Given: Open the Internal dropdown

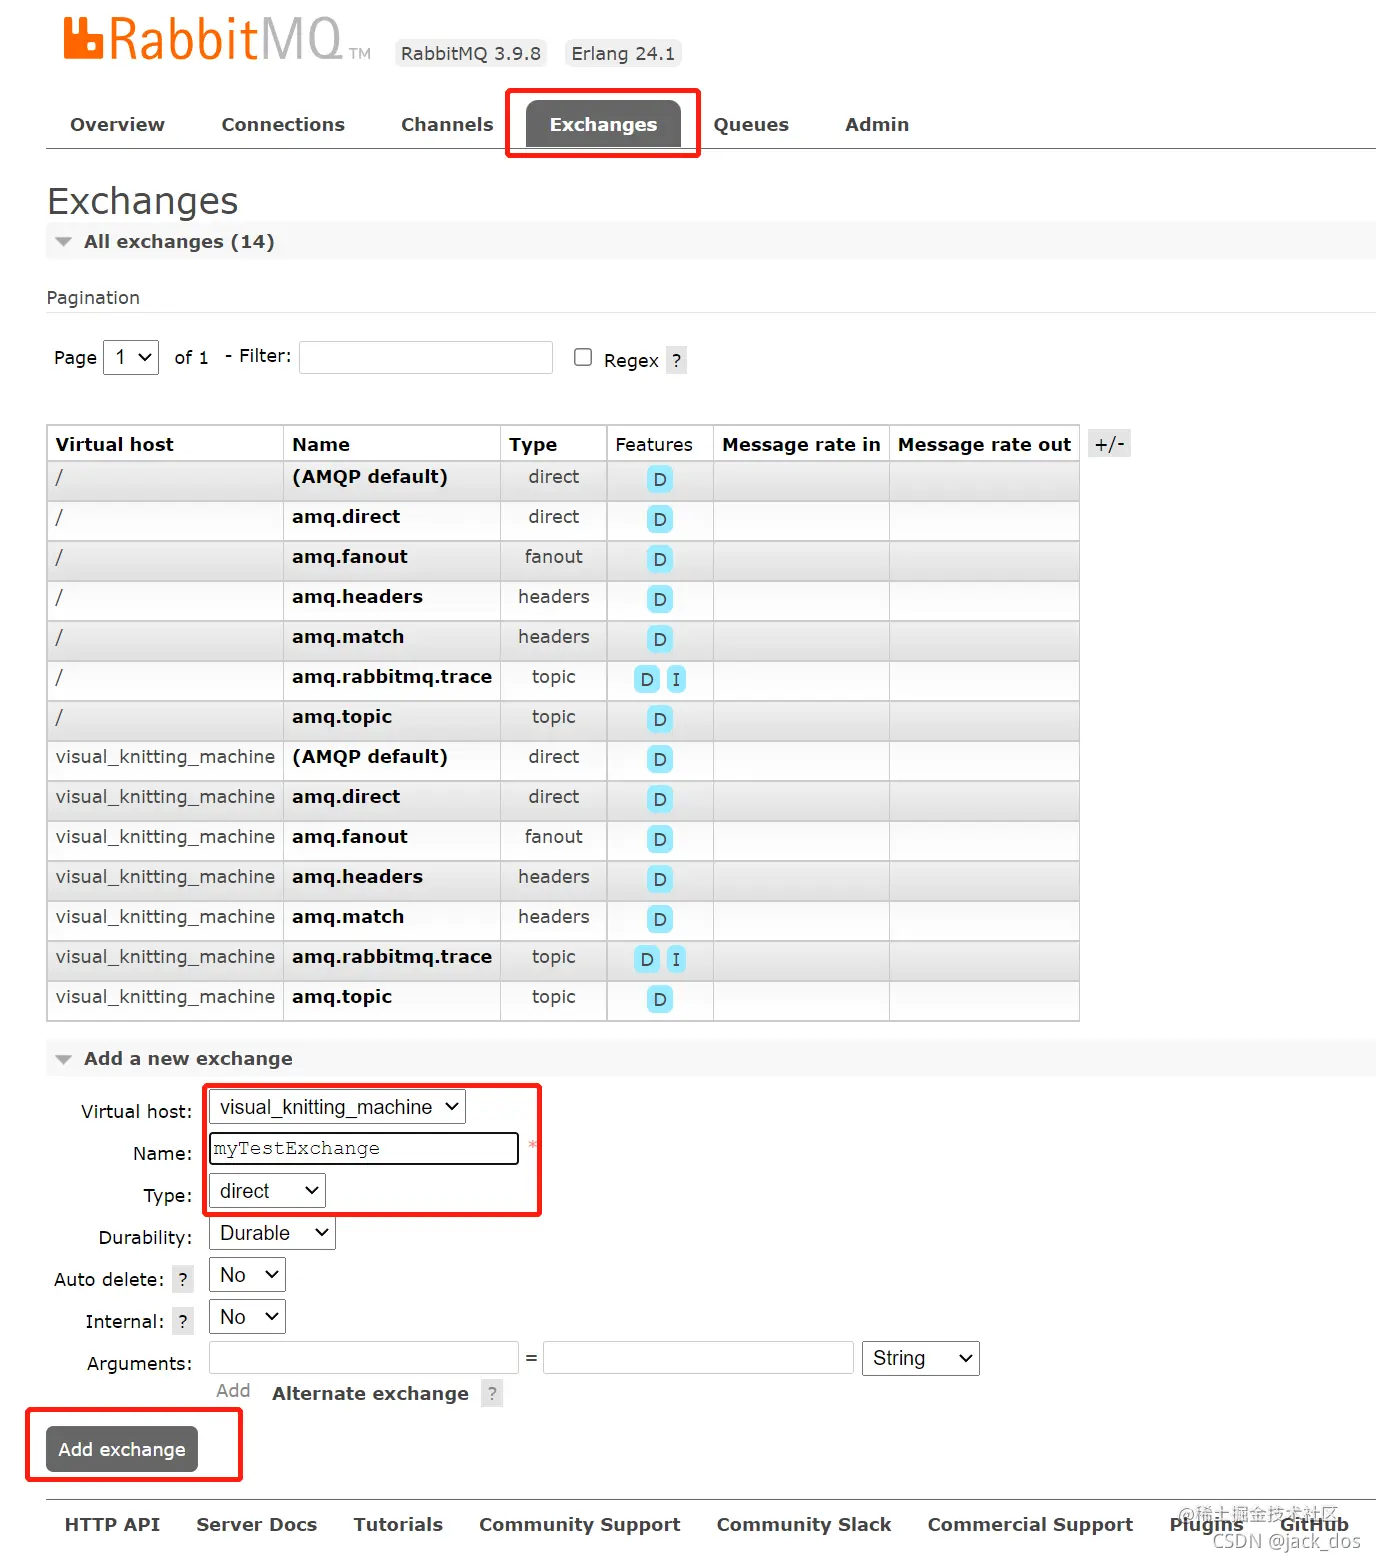Looking at the screenshot, I should (x=247, y=1317).
